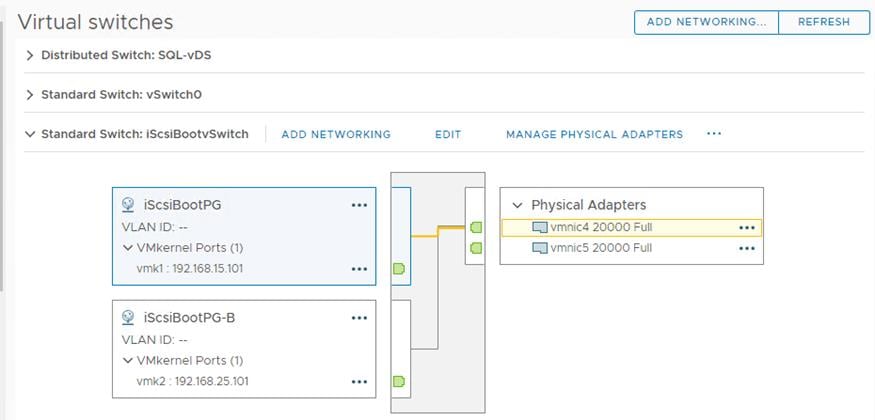Click the vmnic5 adapter icon
This screenshot has width=875, height=420.
click(x=540, y=248)
